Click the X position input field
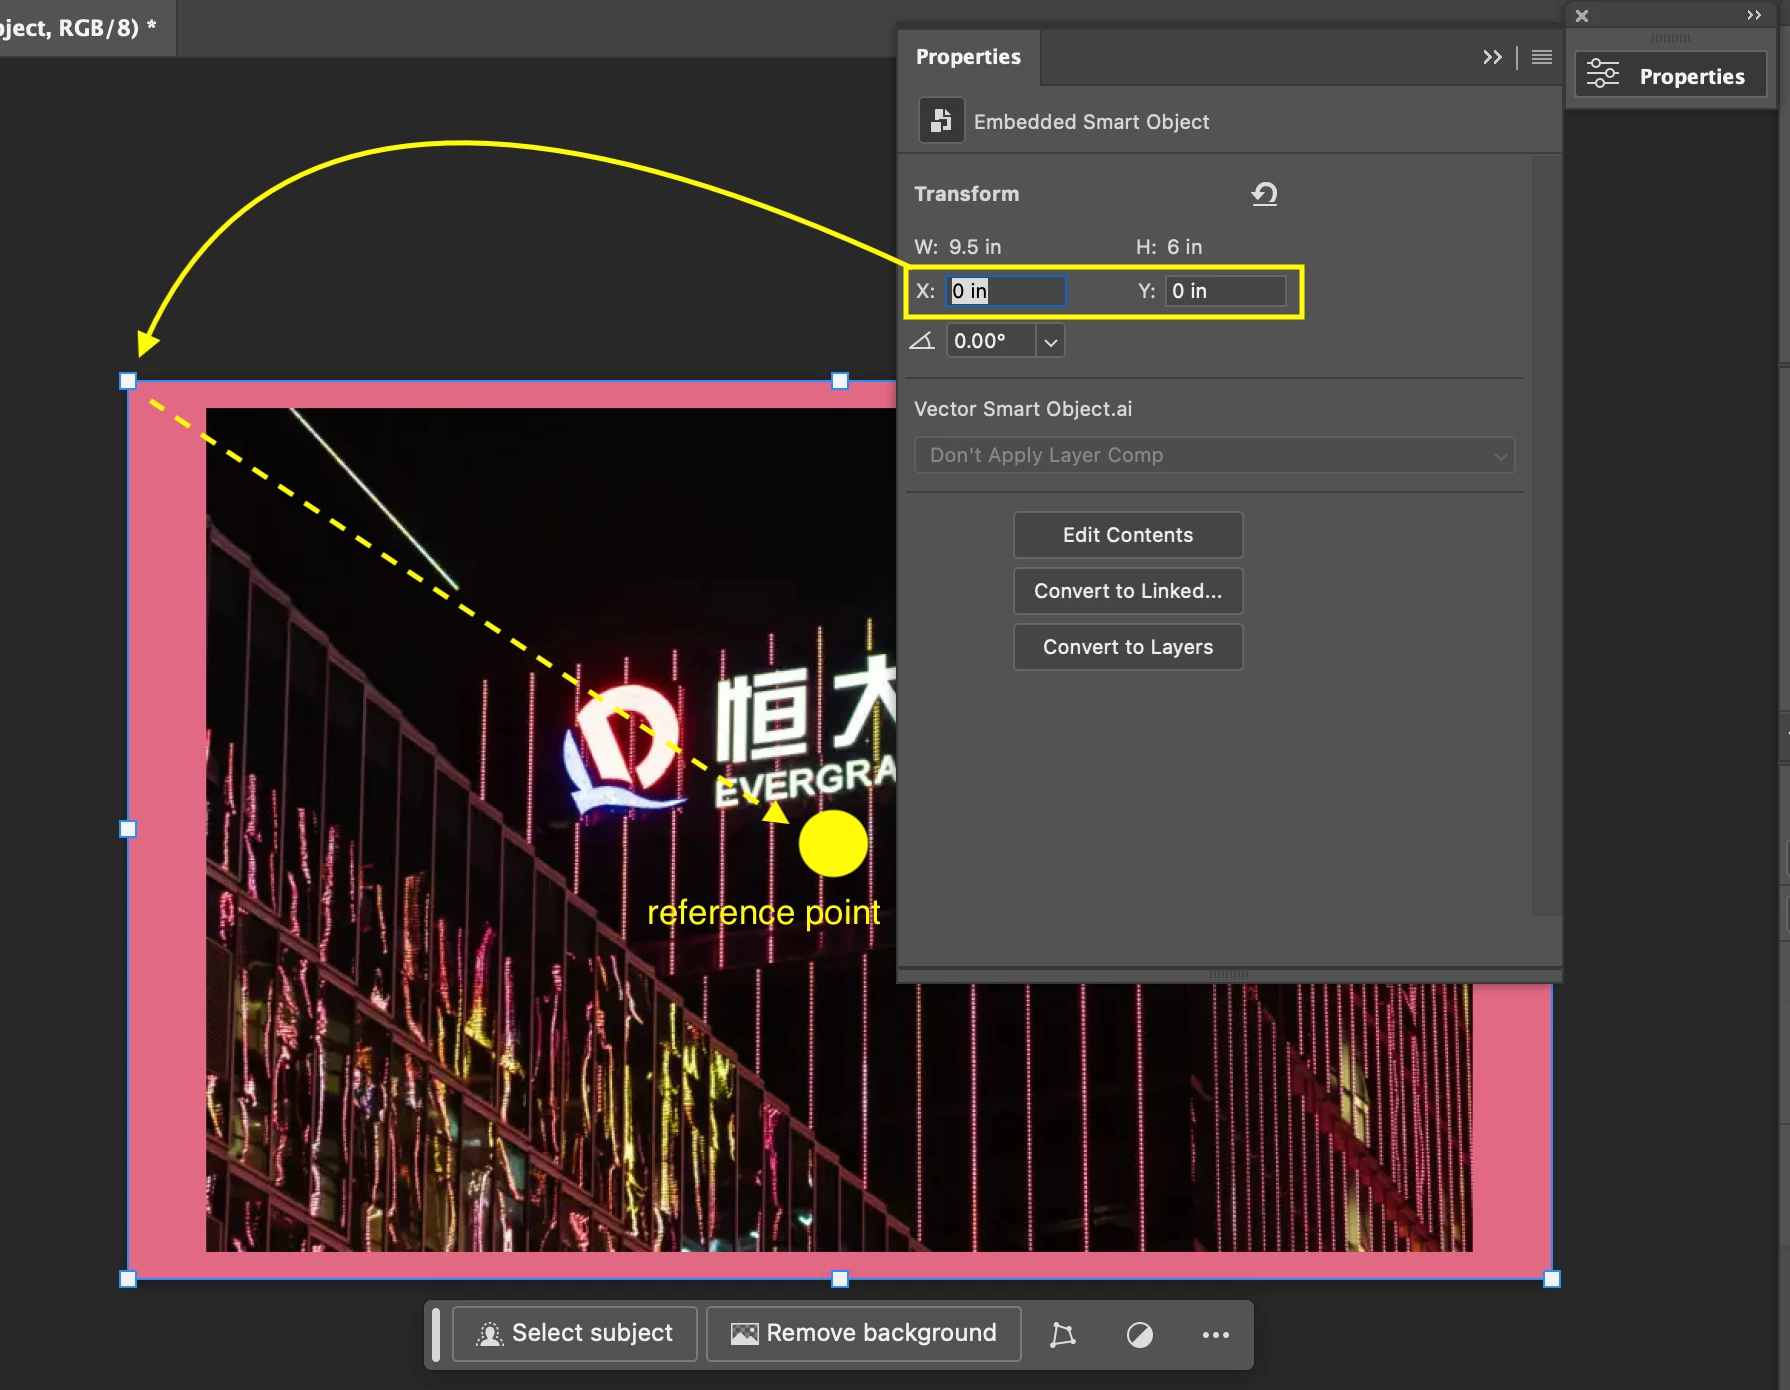Viewport: 1790px width, 1390px height. 1006,291
